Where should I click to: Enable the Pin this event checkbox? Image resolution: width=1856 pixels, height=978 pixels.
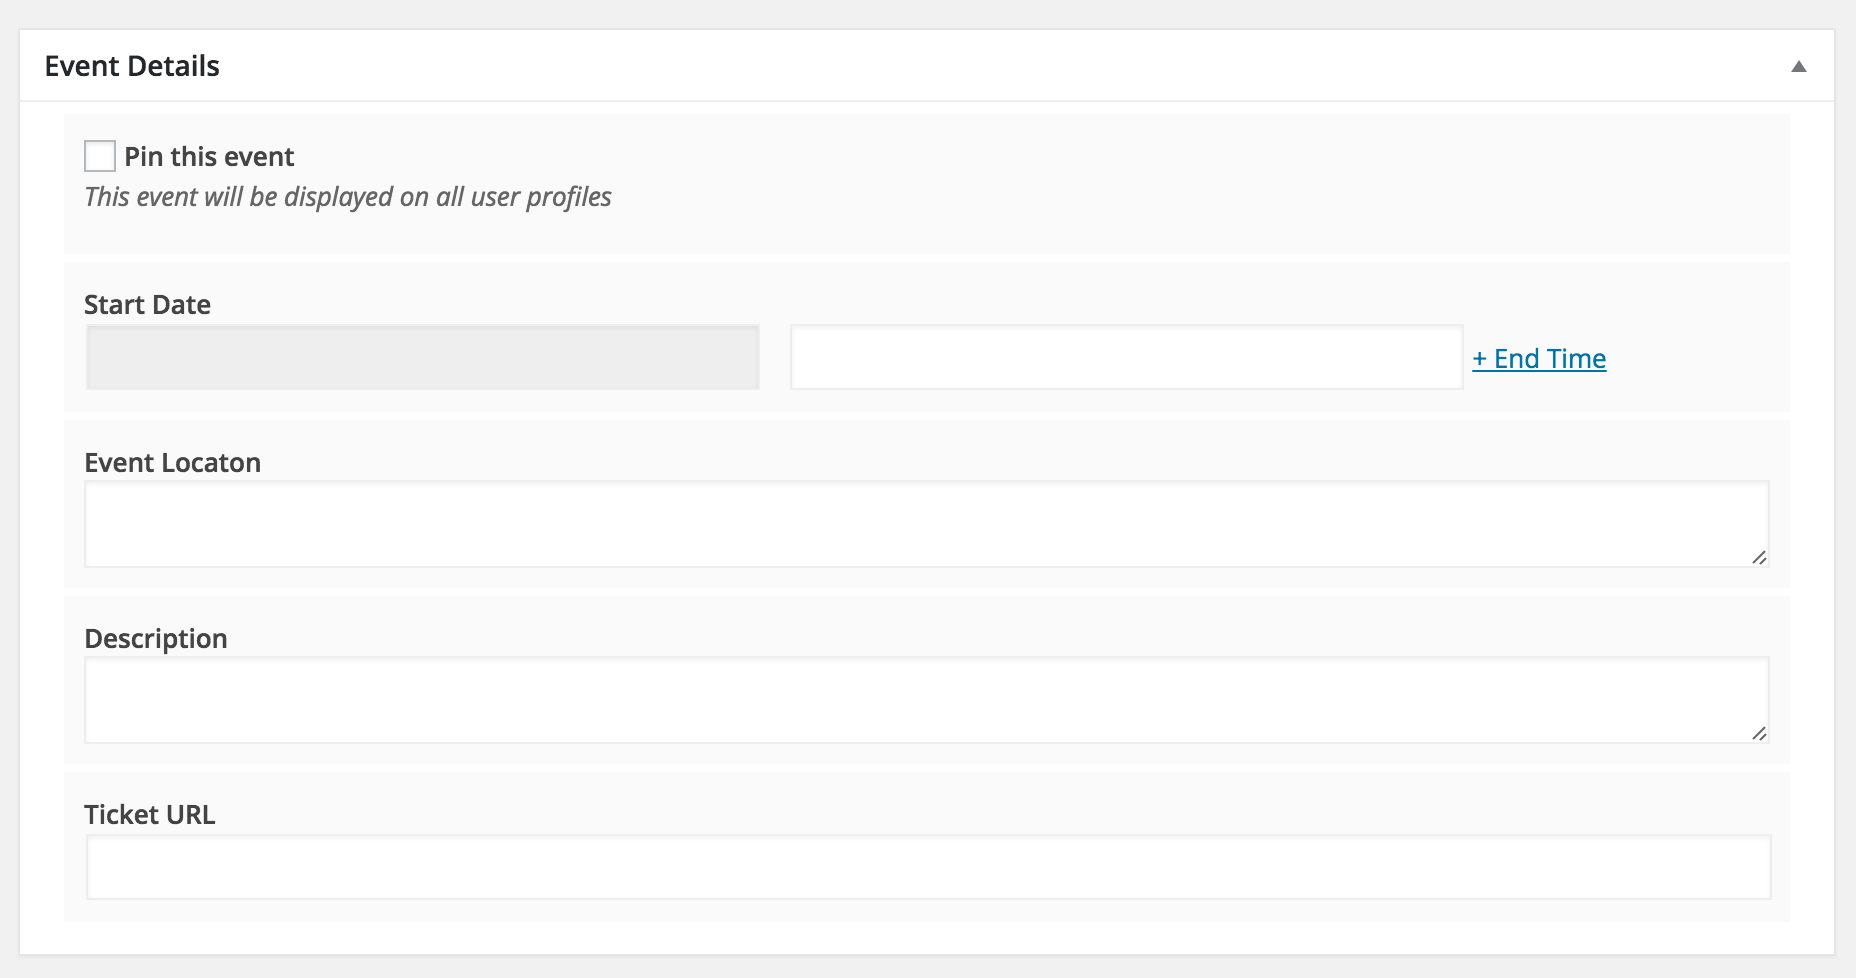(100, 156)
